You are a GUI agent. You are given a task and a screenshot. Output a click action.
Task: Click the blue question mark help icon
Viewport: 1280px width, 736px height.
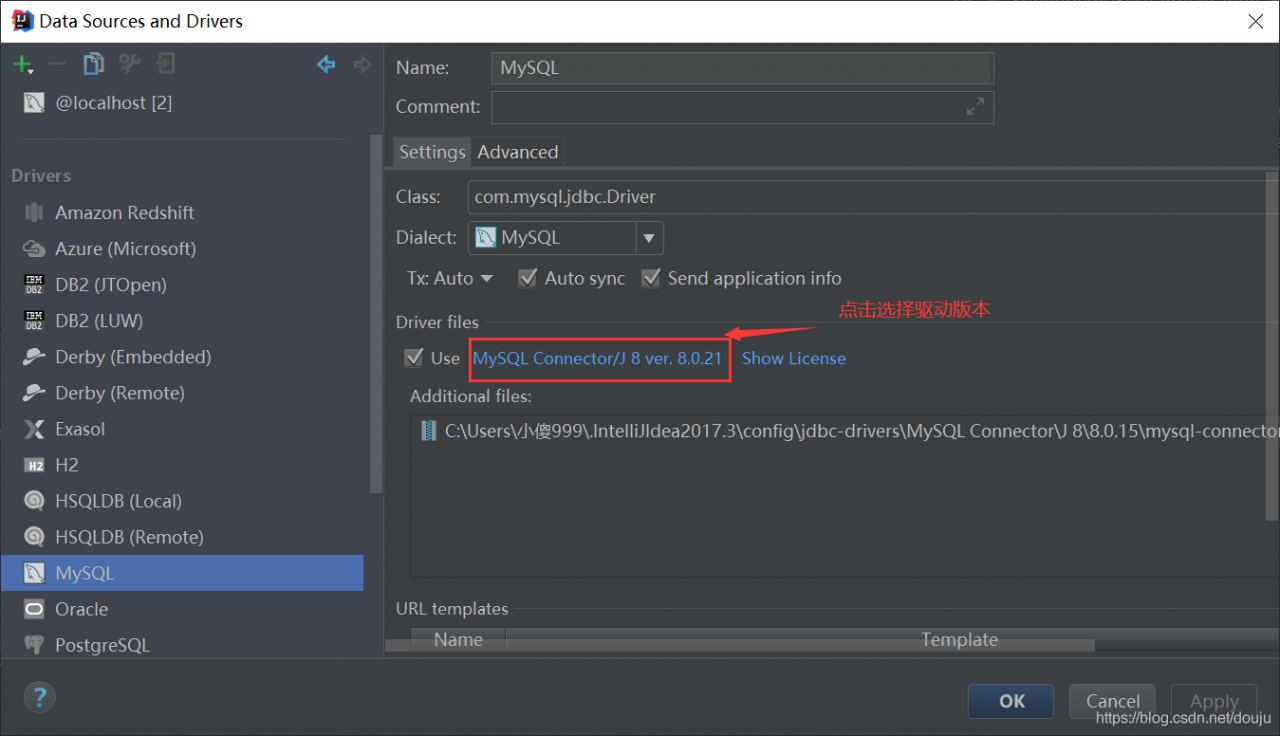coord(40,697)
